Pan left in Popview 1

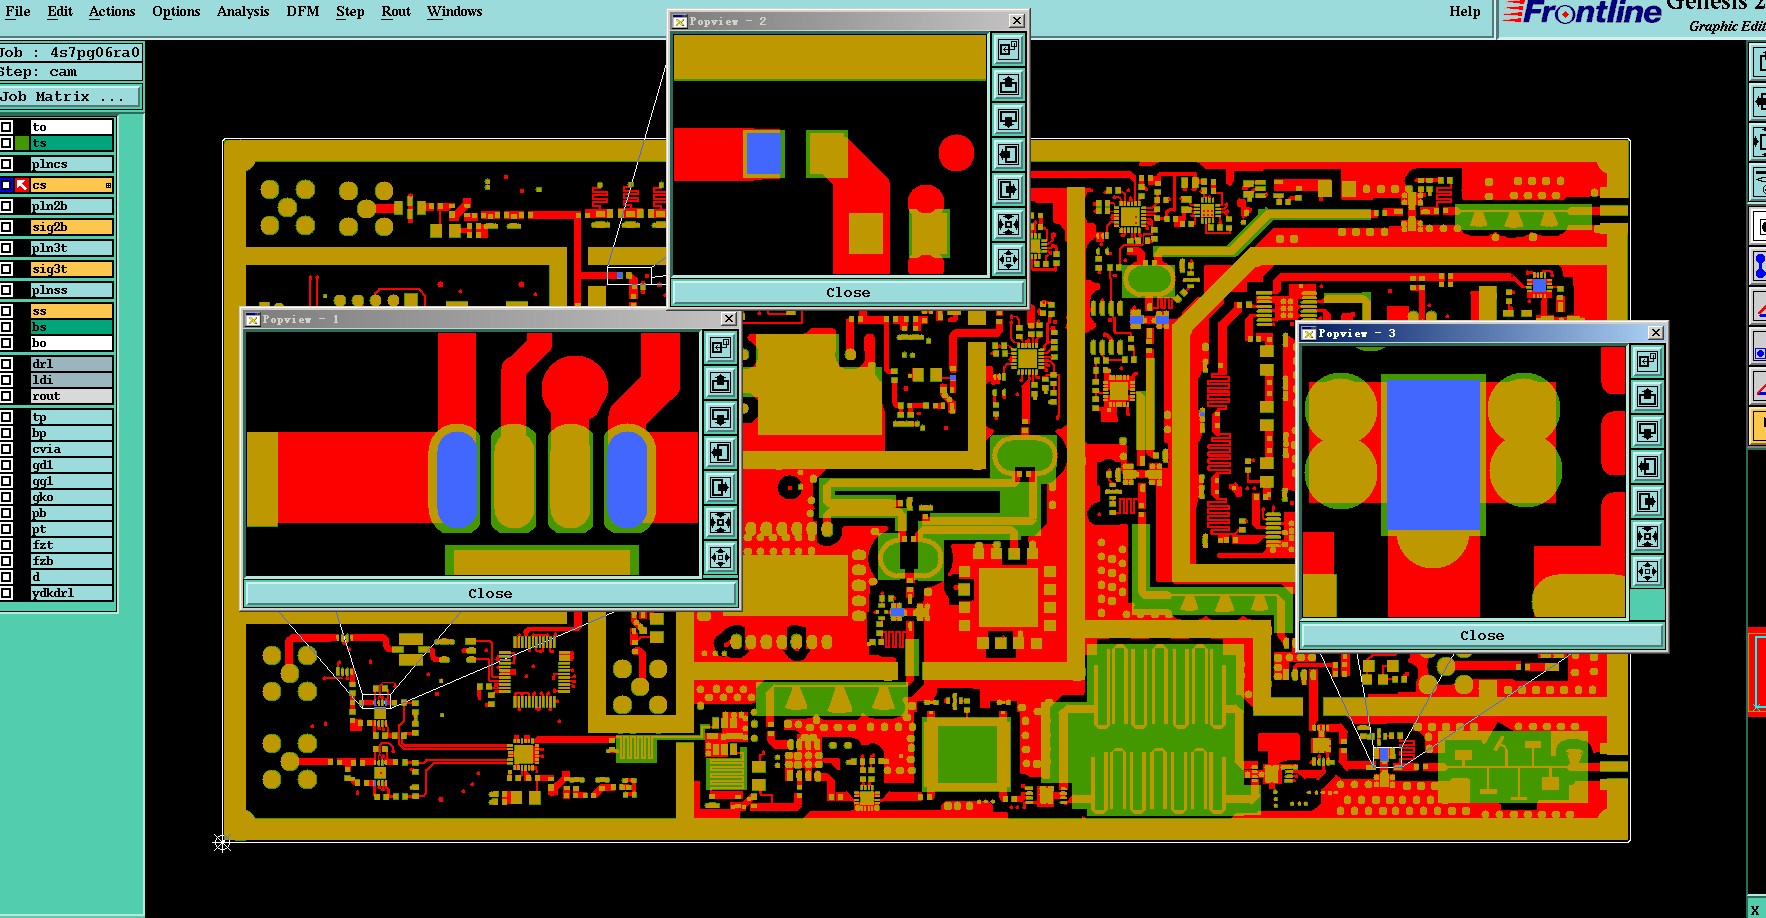720,452
